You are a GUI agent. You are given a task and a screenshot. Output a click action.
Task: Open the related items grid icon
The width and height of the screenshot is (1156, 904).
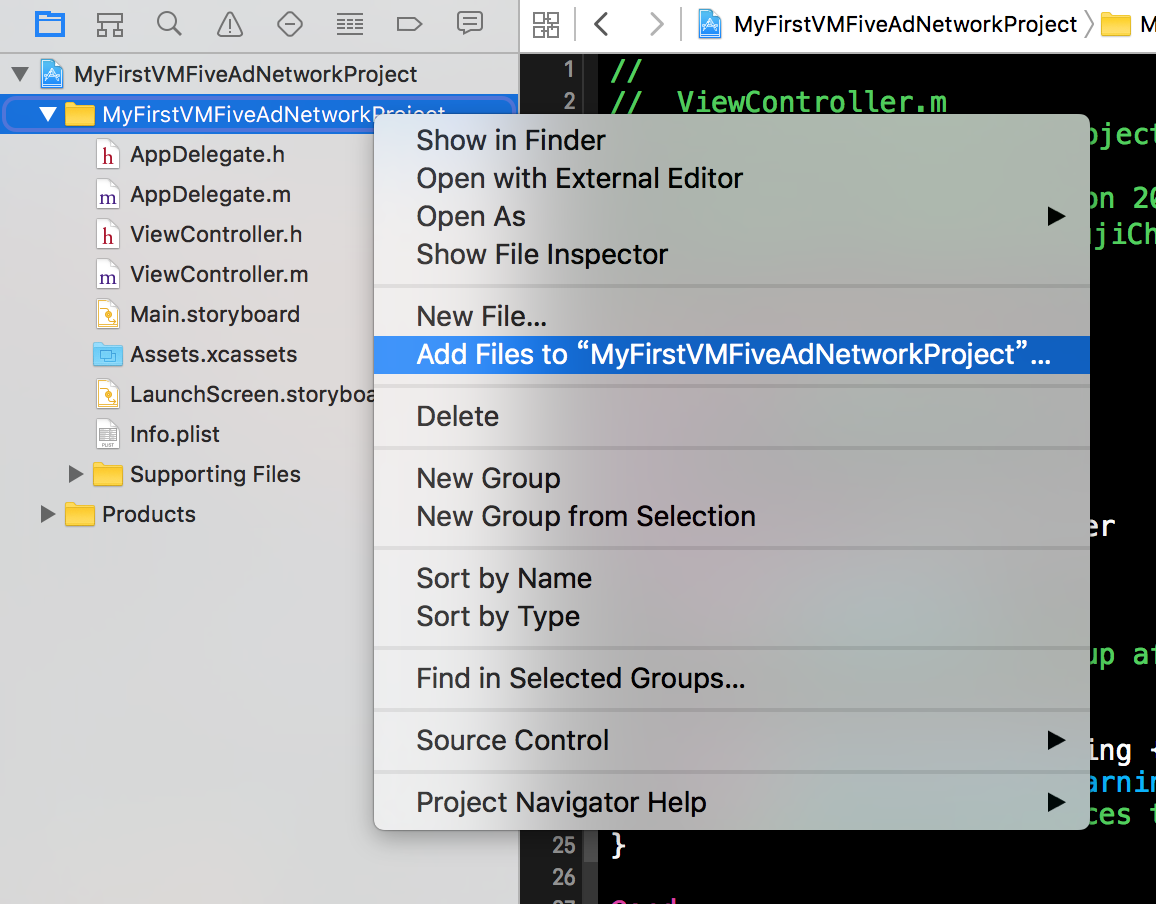coord(546,25)
